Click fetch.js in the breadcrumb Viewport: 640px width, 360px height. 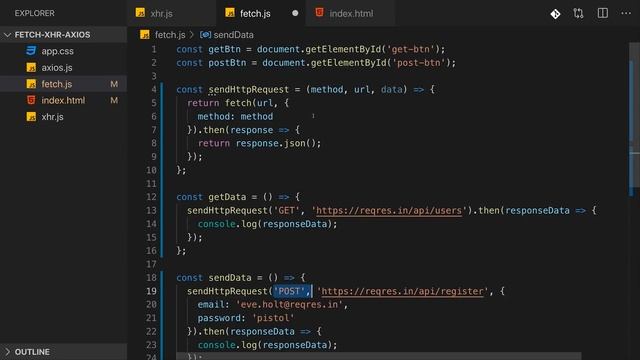[x=170, y=35]
